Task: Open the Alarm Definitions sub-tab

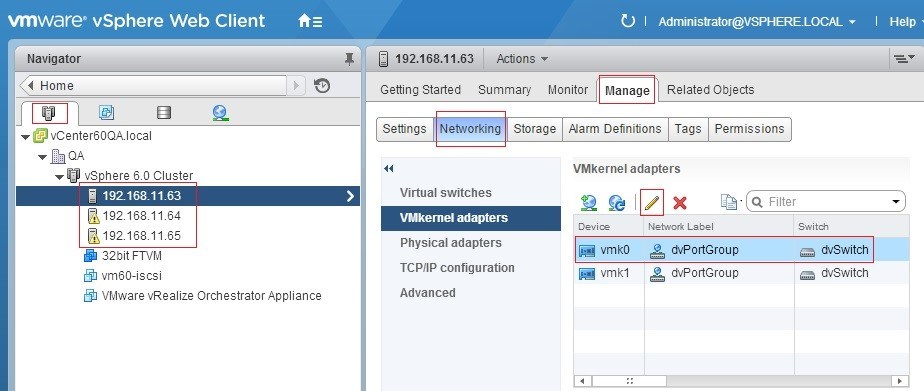Action: tap(615, 128)
